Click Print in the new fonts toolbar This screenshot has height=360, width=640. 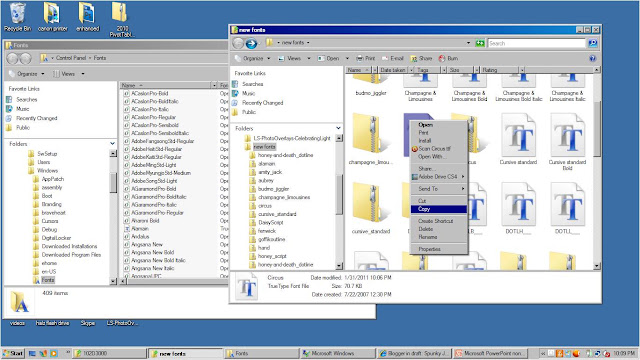click(x=366, y=58)
